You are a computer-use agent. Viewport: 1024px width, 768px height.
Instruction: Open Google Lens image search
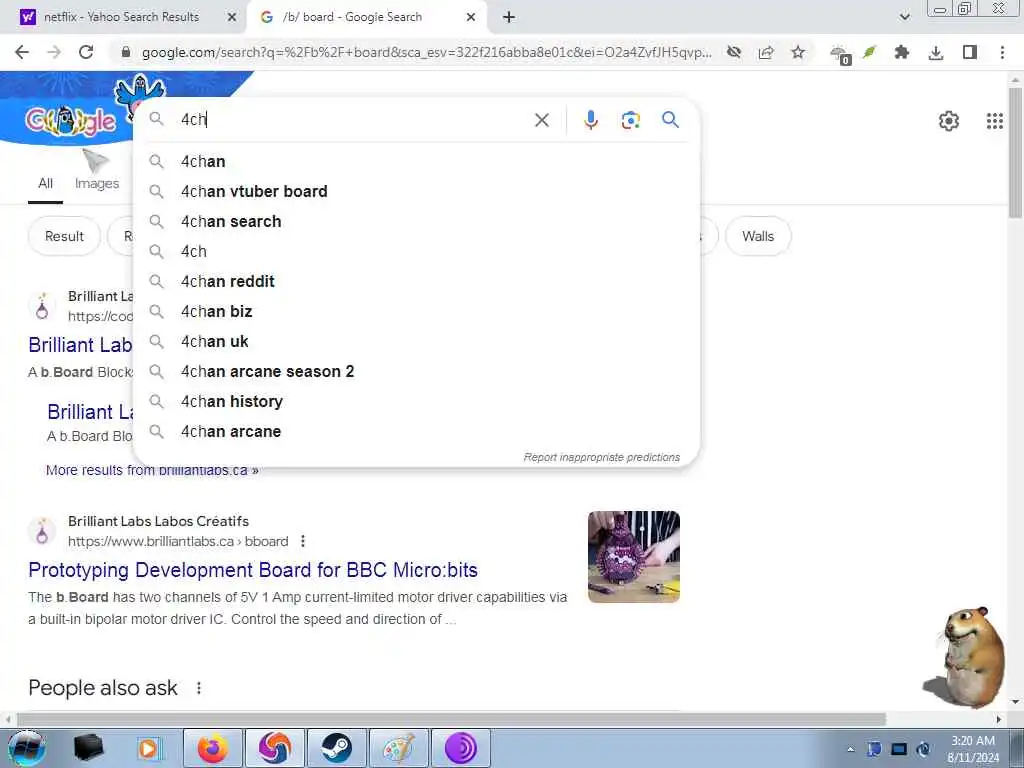pyautogui.click(x=630, y=120)
